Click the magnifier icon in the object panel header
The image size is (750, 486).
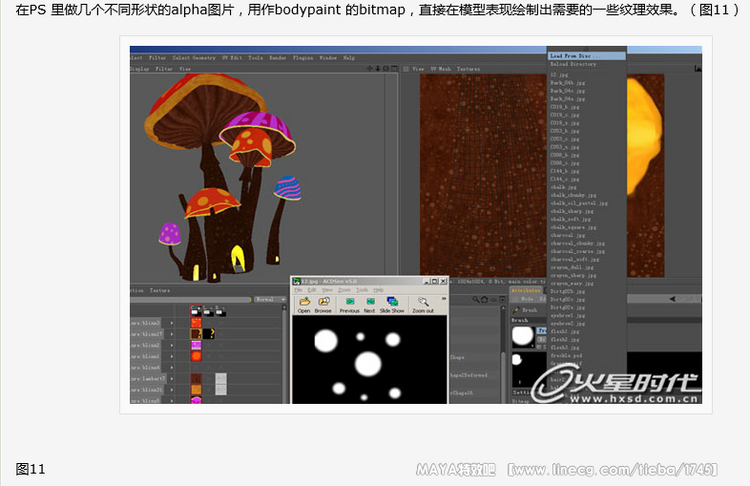point(476,299)
